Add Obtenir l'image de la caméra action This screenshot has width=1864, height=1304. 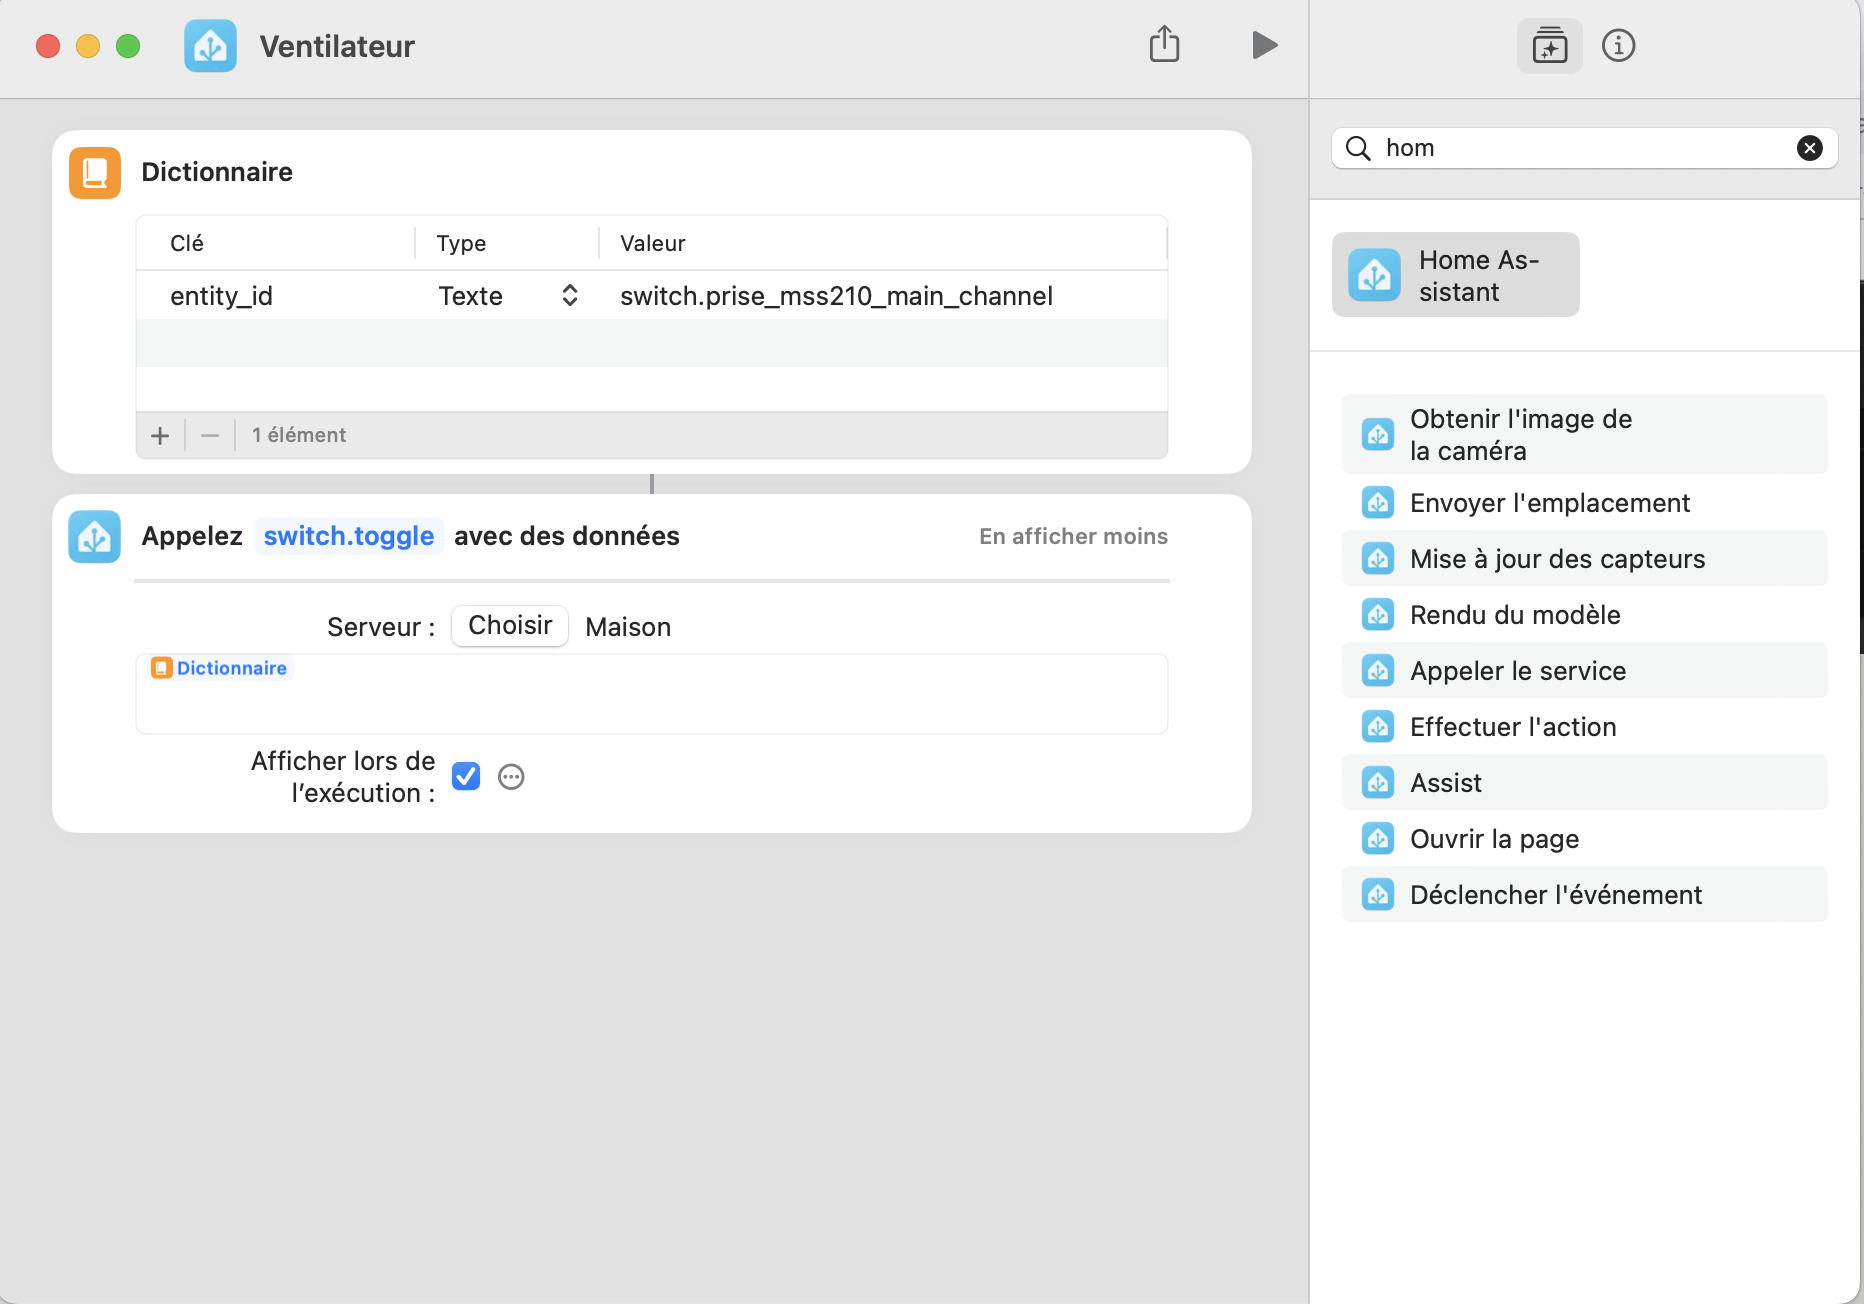point(1584,435)
